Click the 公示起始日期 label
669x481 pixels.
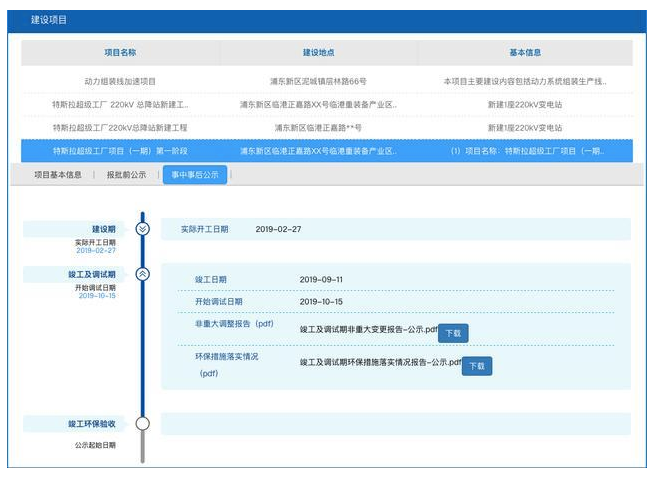95,445
